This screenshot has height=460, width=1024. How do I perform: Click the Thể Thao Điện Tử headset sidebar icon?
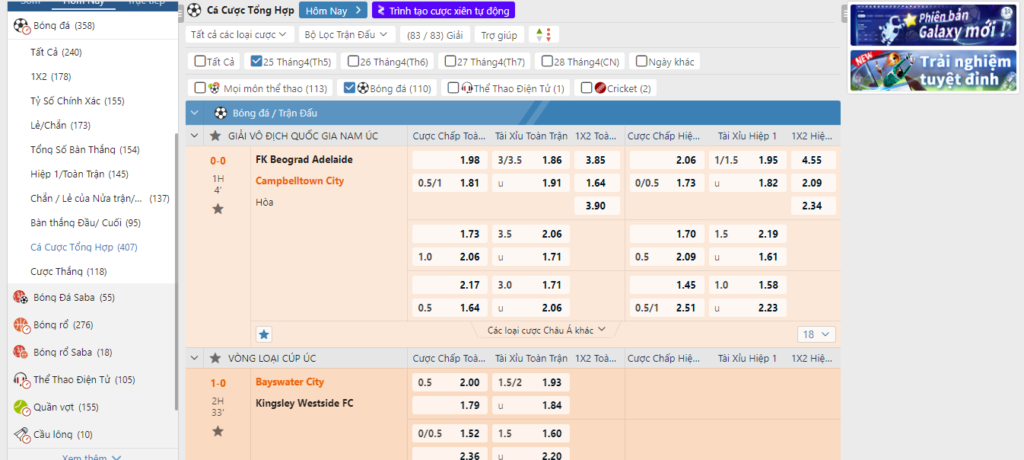click(x=21, y=380)
